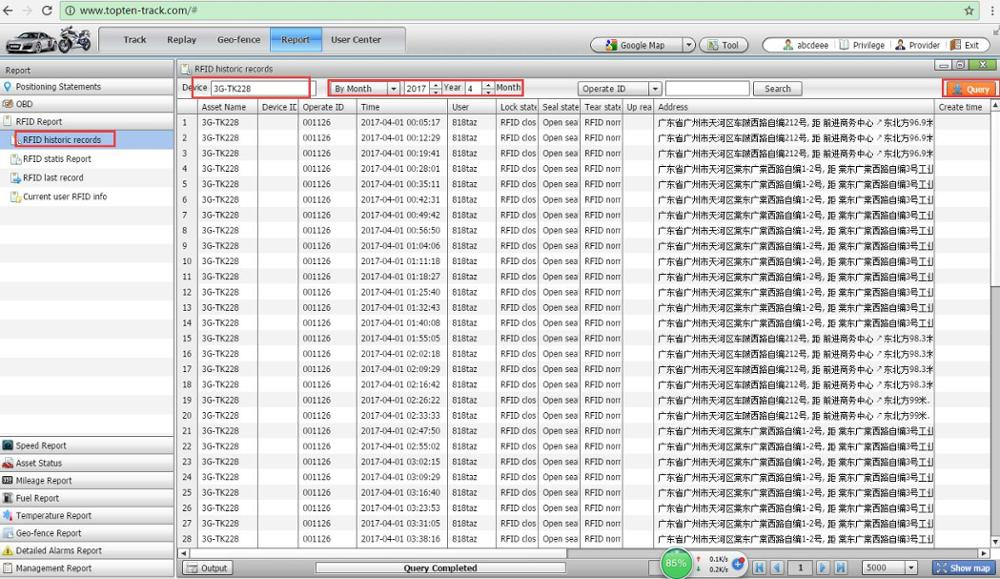This screenshot has width=1000, height=579.
Task: Increase the year value with stepper
Action: tap(436, 85)
